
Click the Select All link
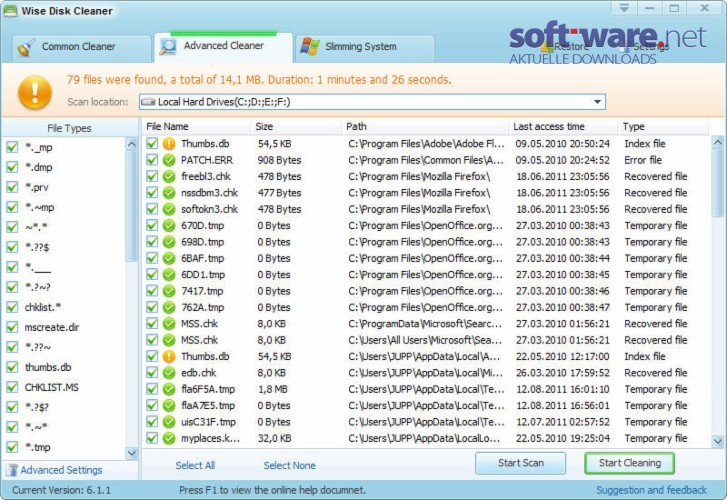point(195,466)
